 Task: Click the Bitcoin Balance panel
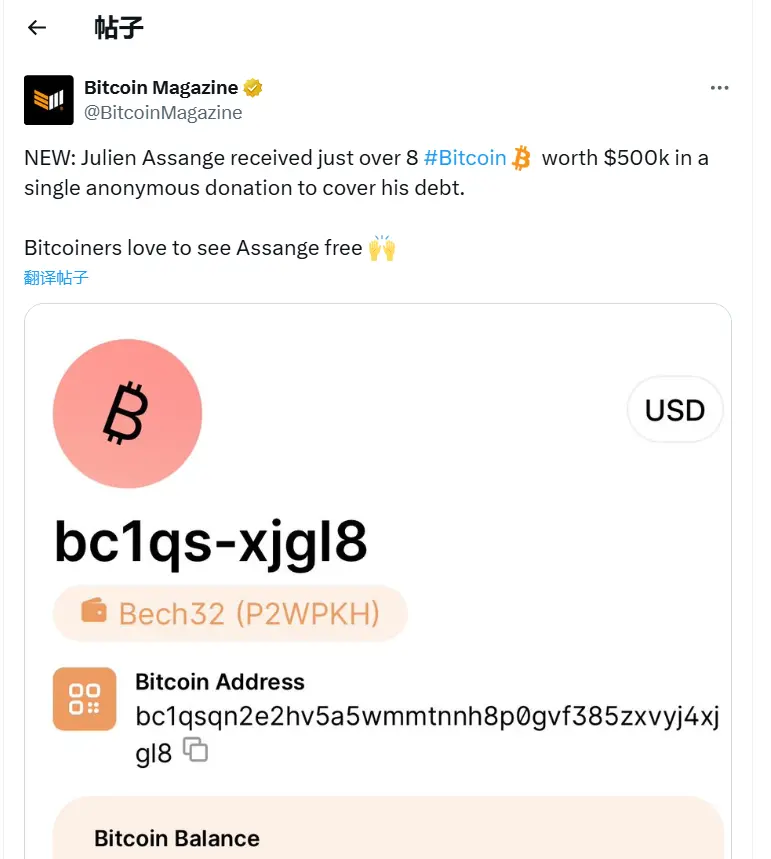[x=388, y=828]
